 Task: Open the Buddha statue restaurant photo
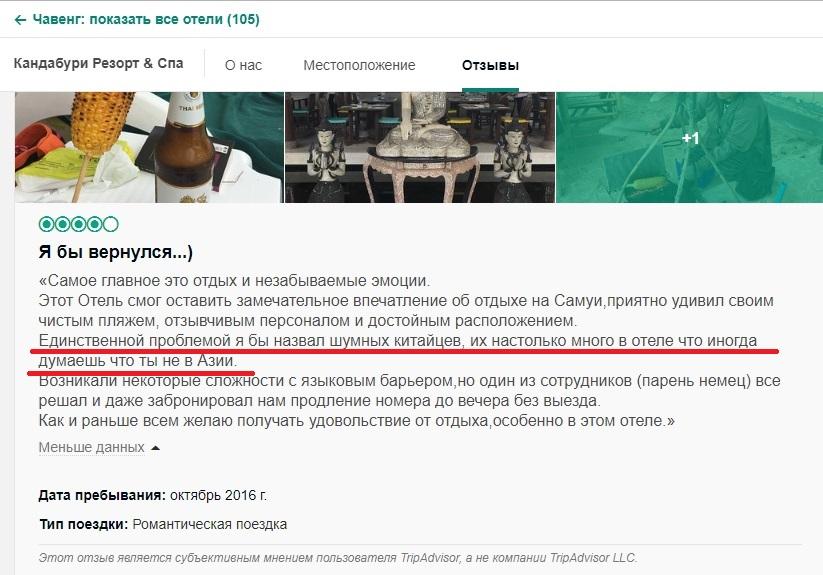pos(420,147)
